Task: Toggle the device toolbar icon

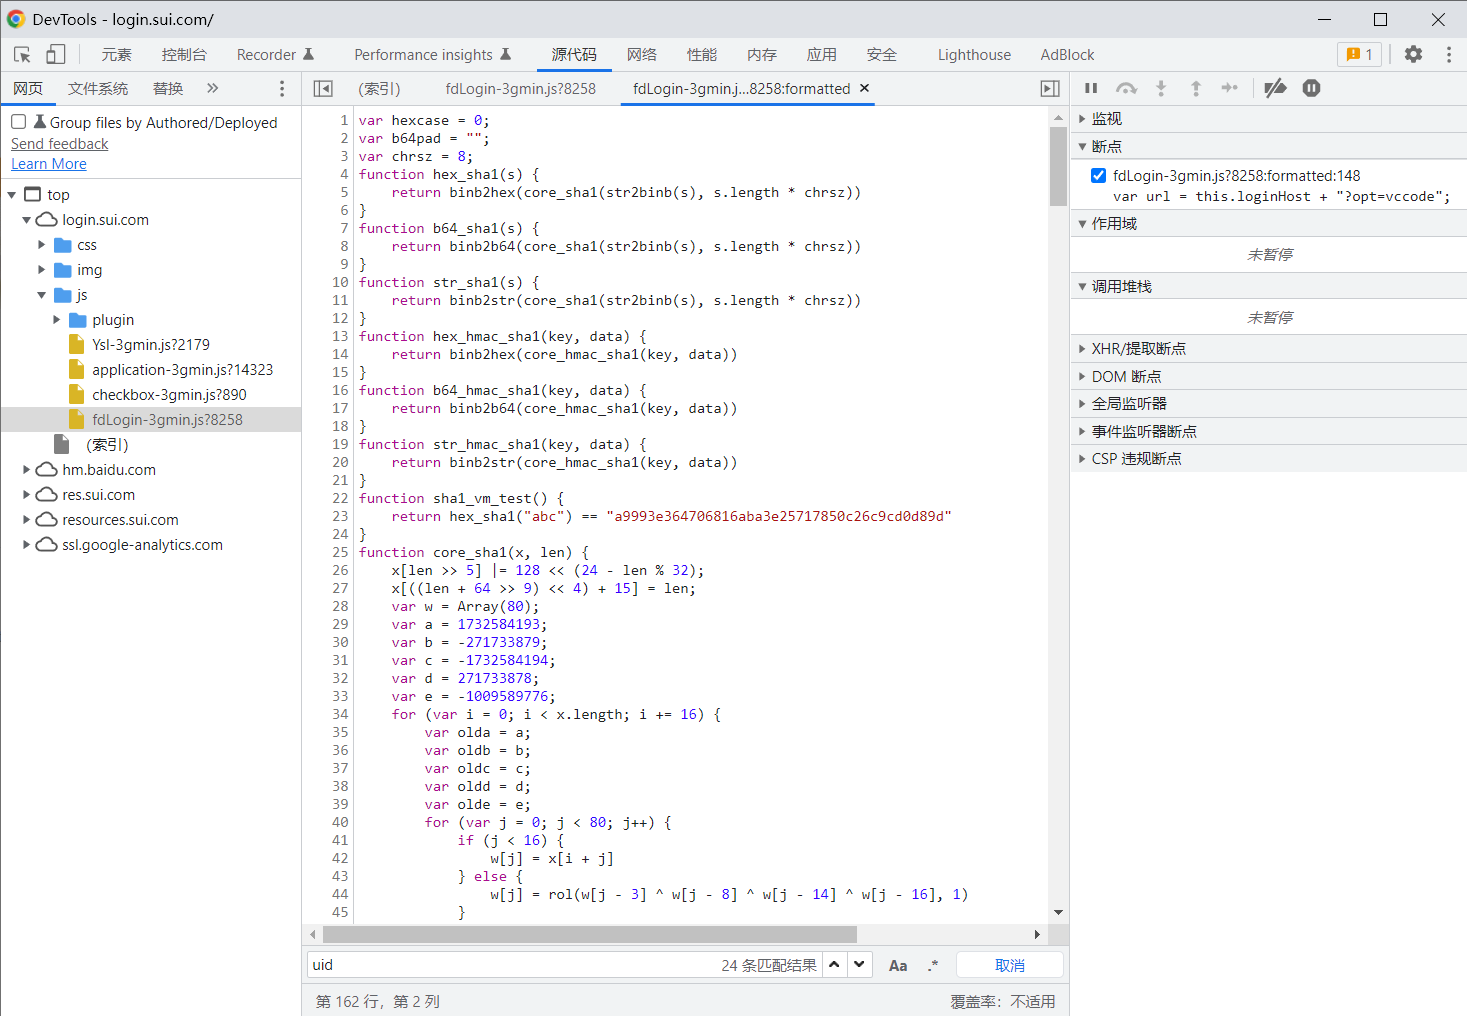Action: coord(56,55)
